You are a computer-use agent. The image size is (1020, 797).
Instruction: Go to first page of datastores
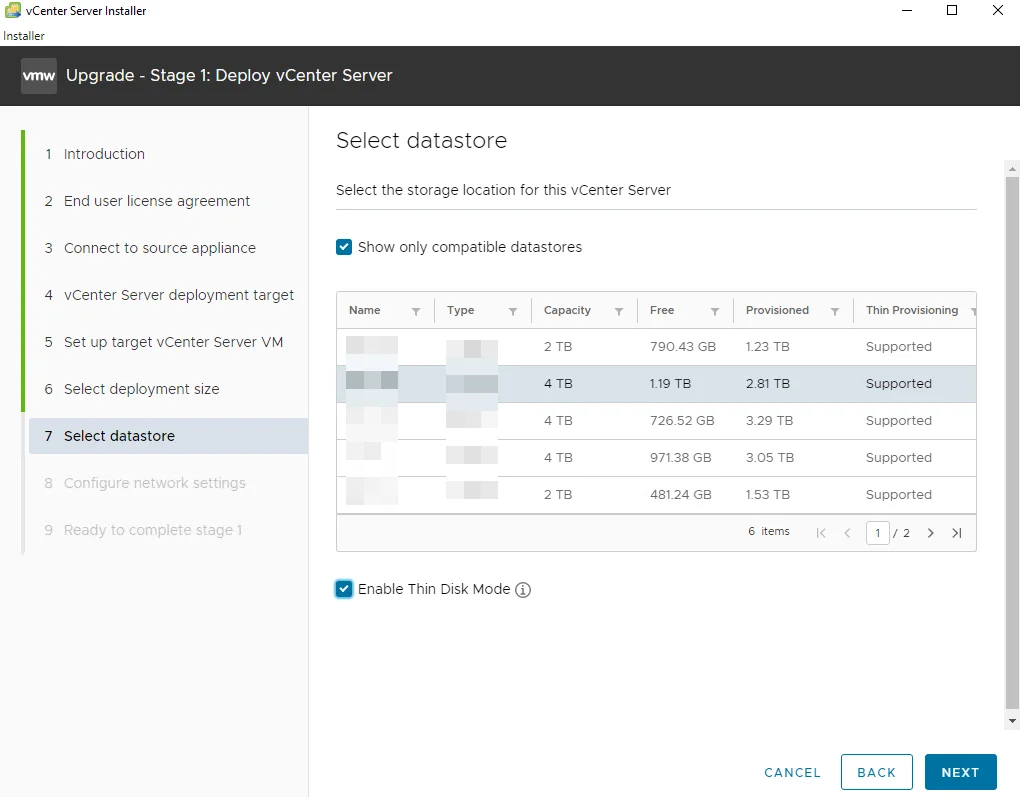pos(821,533)
